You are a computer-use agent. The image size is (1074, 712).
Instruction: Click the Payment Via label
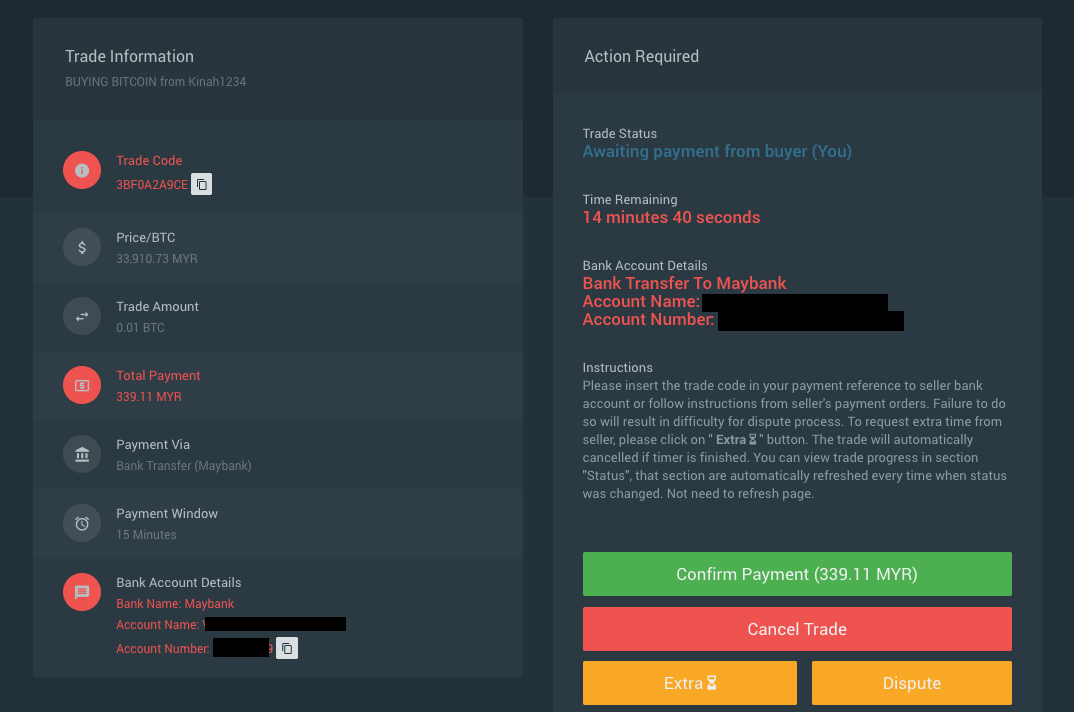153,445
